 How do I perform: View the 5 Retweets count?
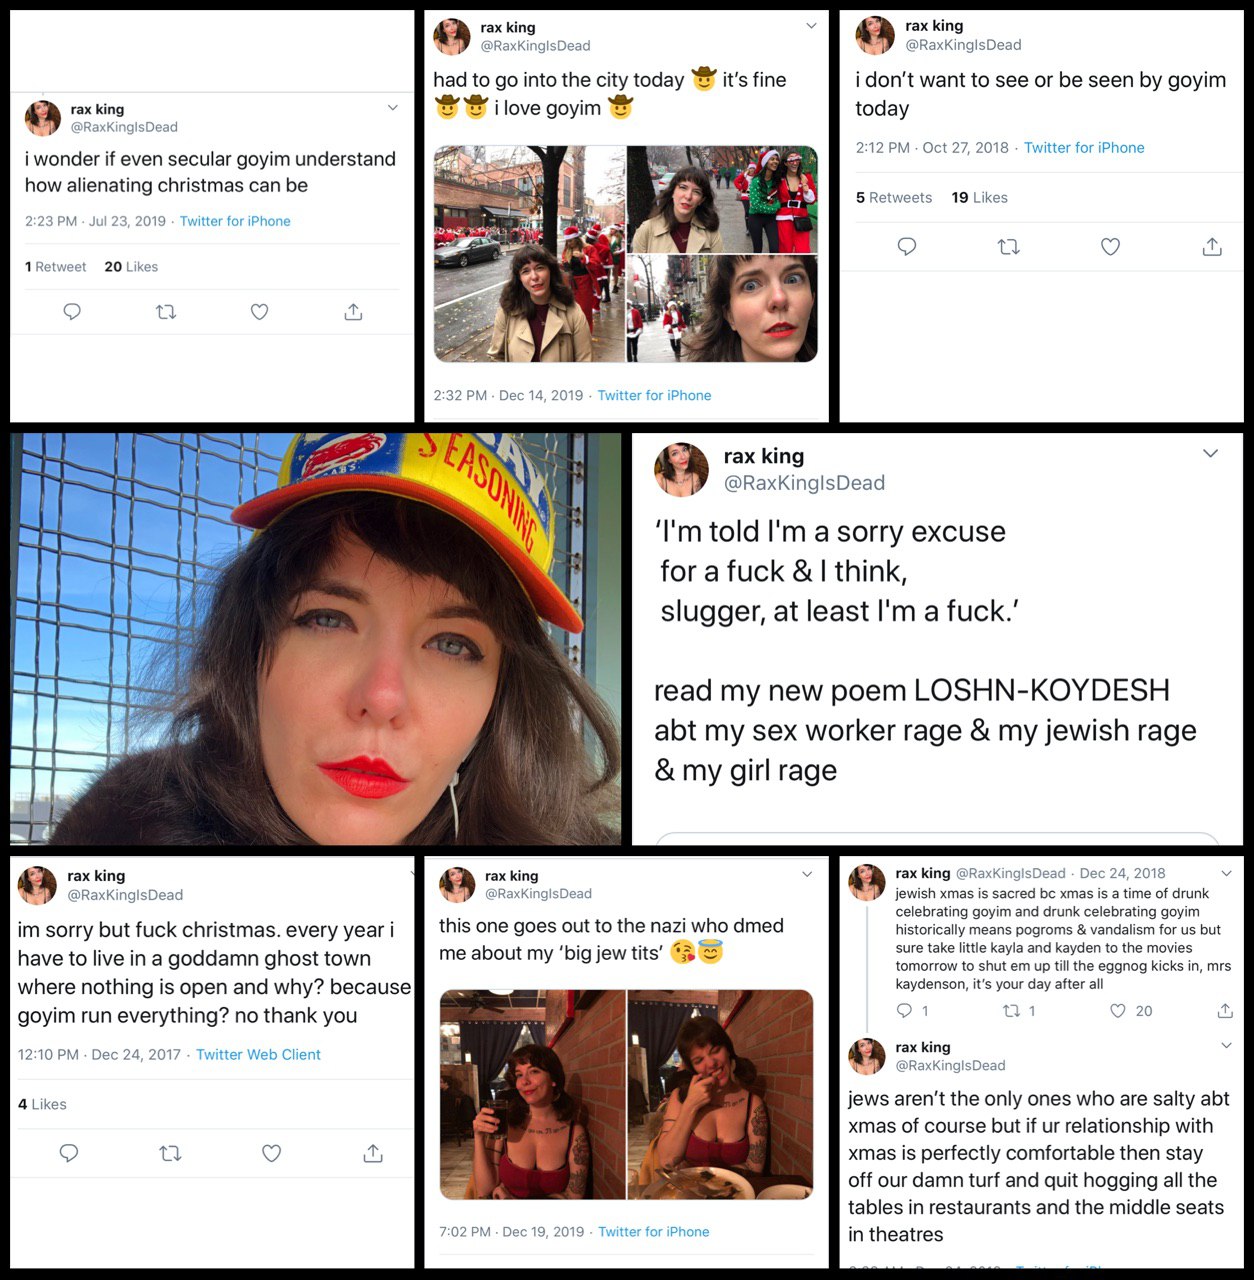pyautogui.click(x=894, y=197)
